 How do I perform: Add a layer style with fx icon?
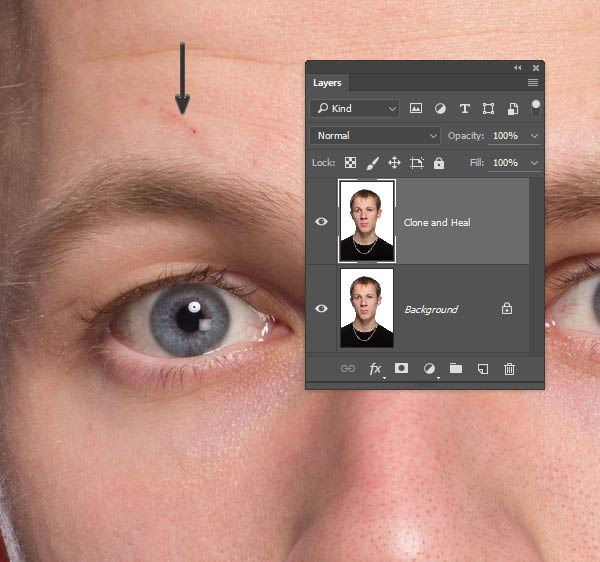(376, 369)
